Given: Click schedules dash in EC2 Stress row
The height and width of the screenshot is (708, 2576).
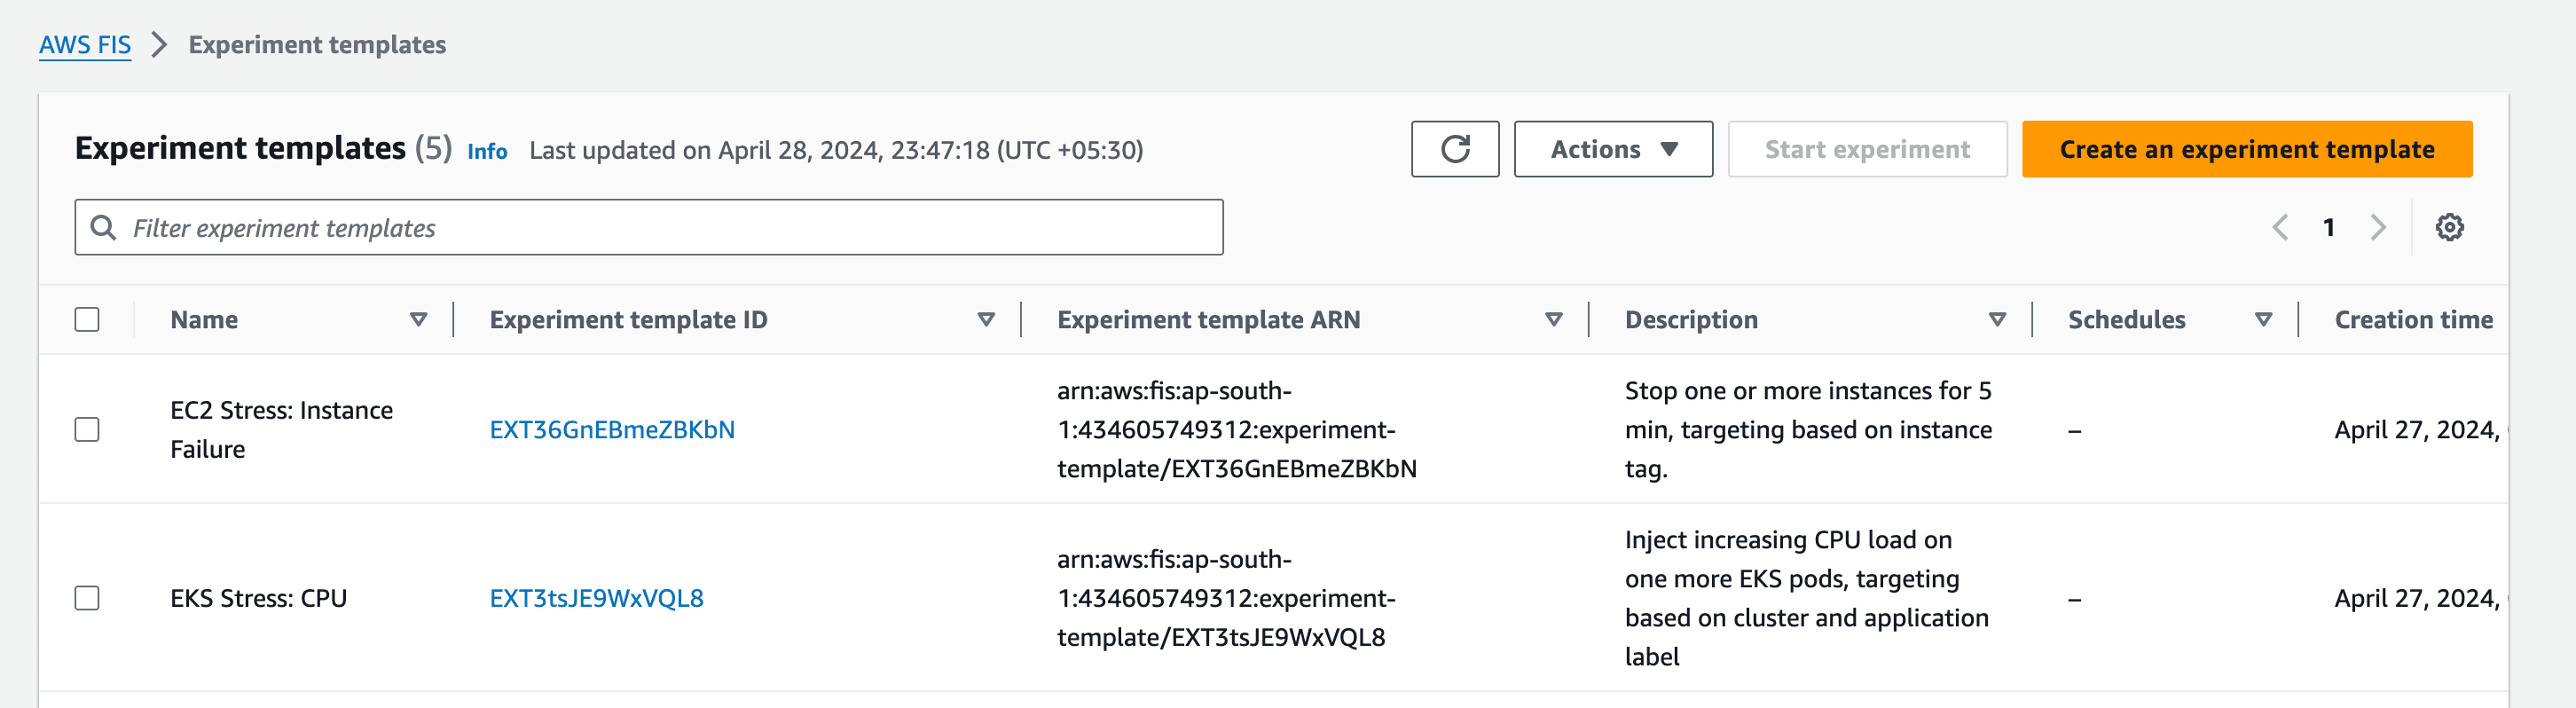Looking at the screenshot, I should pos(2075,430).
